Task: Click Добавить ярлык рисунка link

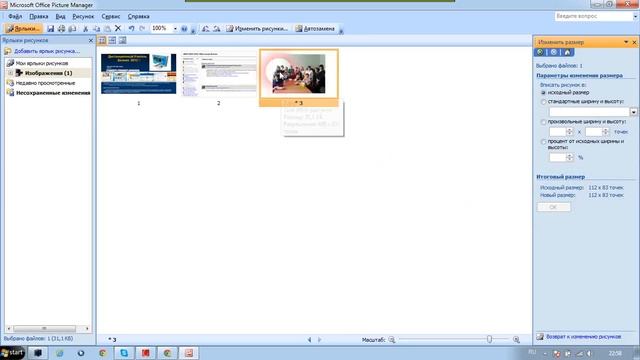Action: pos(47,51)
